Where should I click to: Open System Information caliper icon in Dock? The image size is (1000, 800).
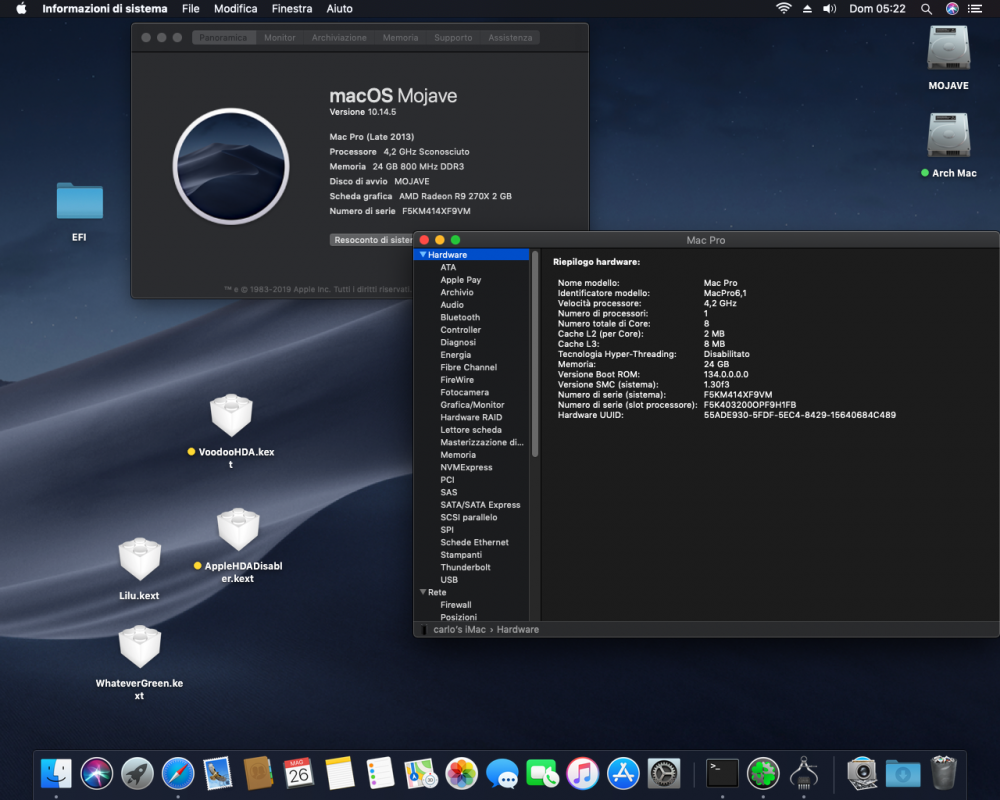pyautogui.click(x=804, y=773)
